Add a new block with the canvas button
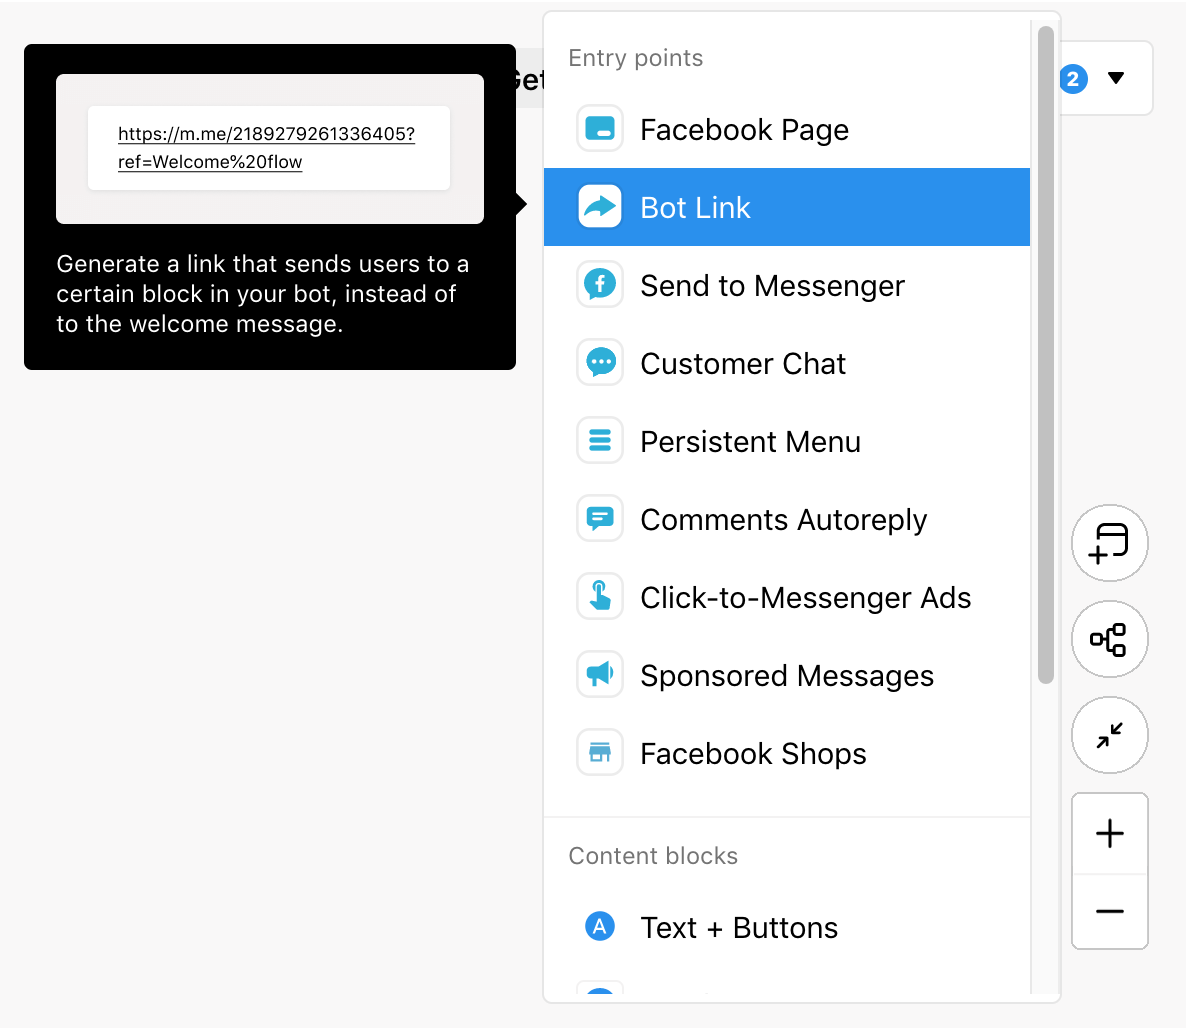1186x1028 pixels. (1110, 543)
